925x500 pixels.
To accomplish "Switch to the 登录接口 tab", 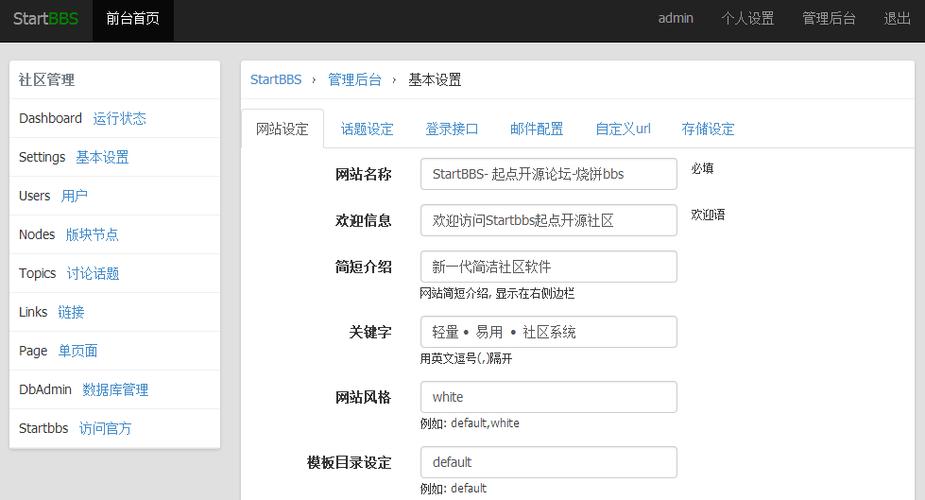I will (x=452, y=129).
